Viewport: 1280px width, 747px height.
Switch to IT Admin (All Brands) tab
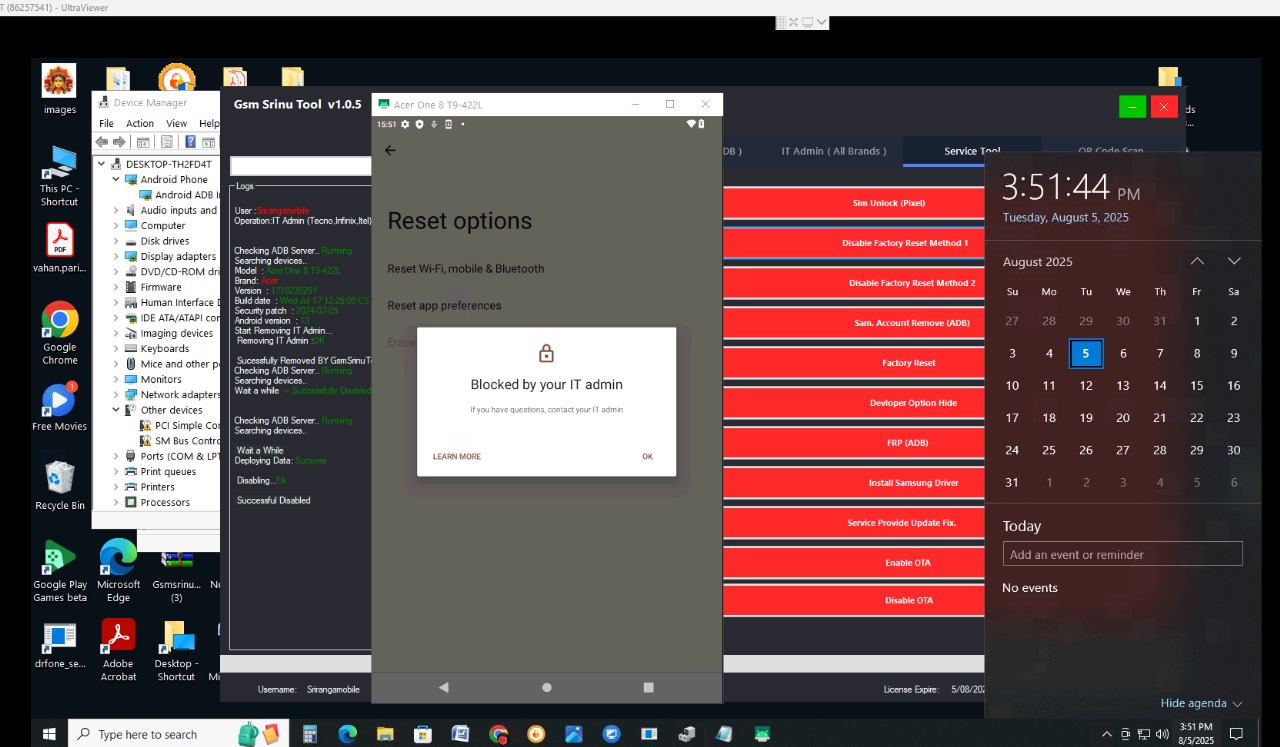(x=833, y=151)
